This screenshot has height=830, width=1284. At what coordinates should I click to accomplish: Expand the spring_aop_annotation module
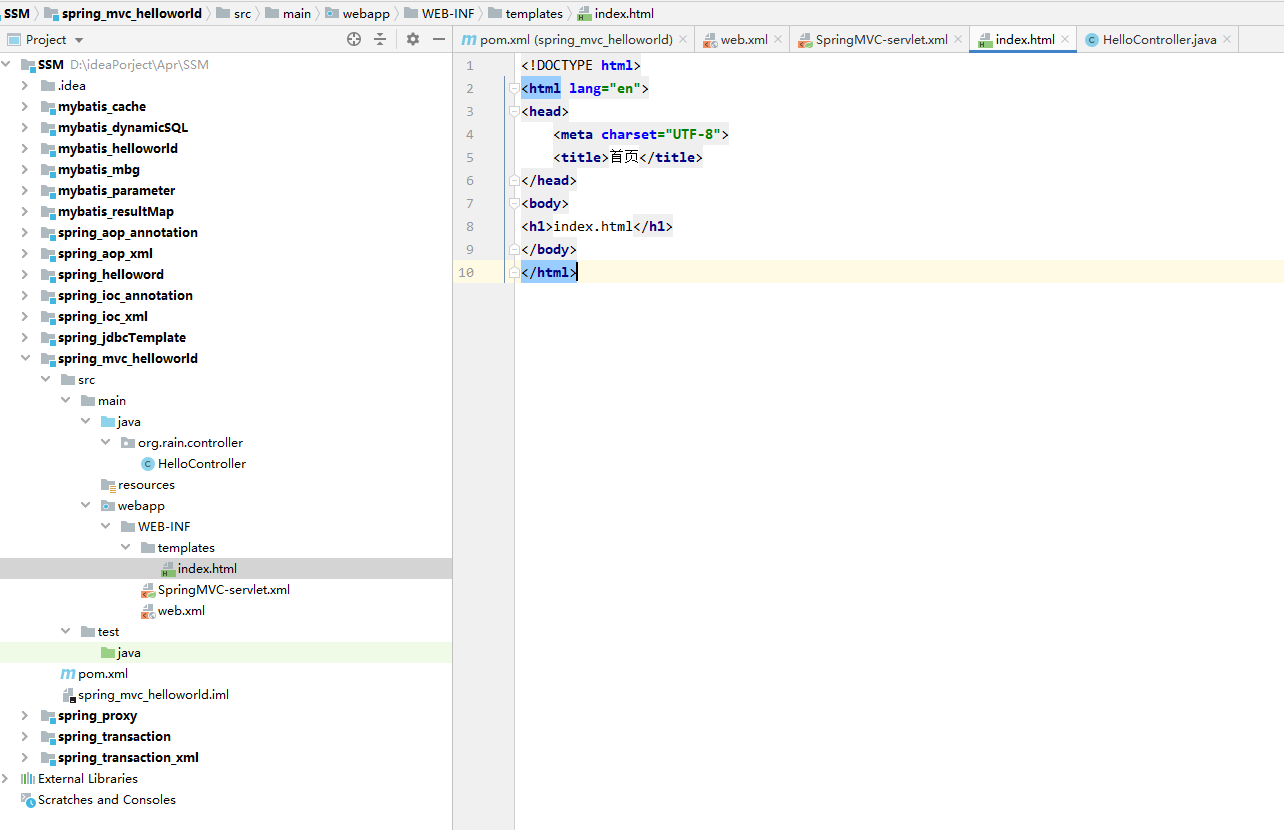tap(25, 232)
